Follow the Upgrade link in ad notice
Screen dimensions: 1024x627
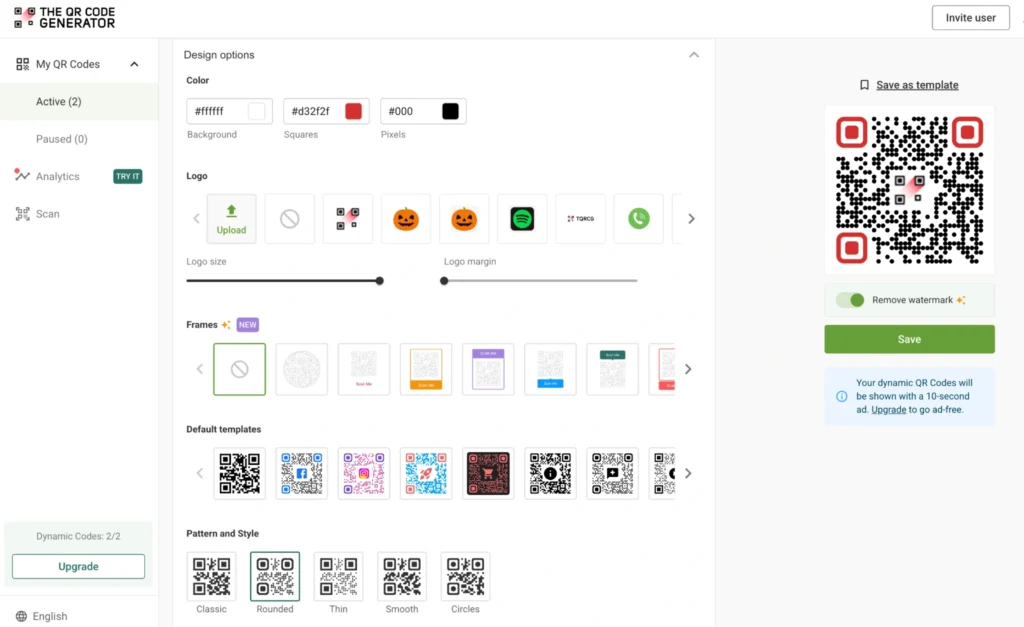[x=888, y=410]
